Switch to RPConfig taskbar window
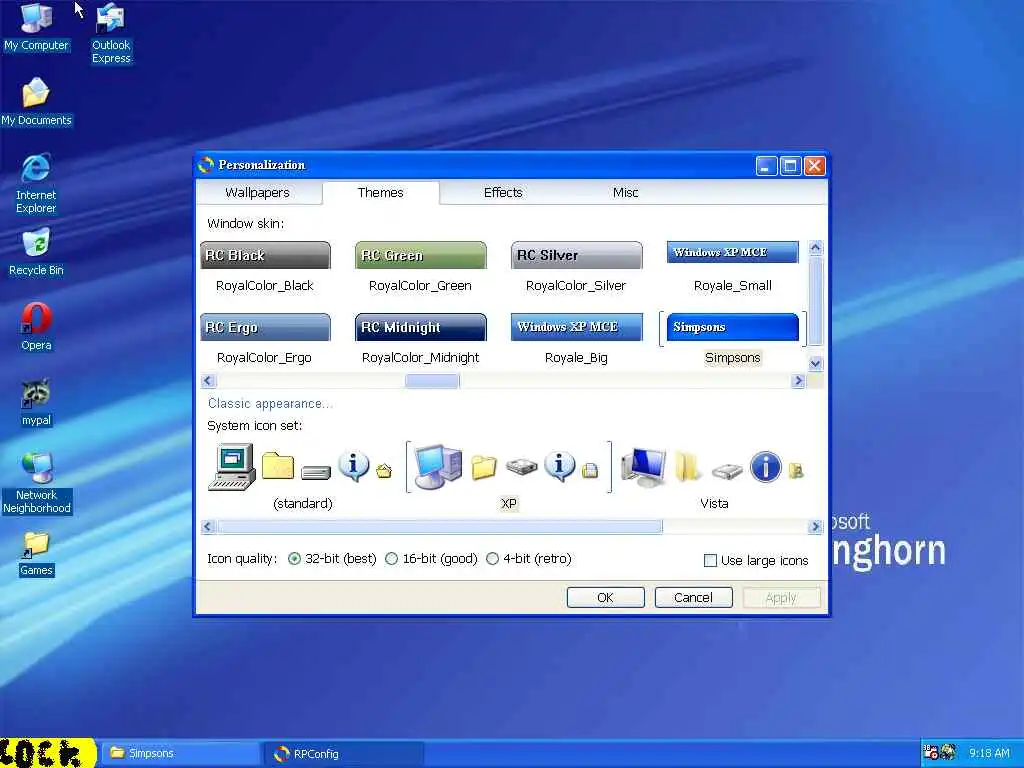1024x768 pixels. 344,754
